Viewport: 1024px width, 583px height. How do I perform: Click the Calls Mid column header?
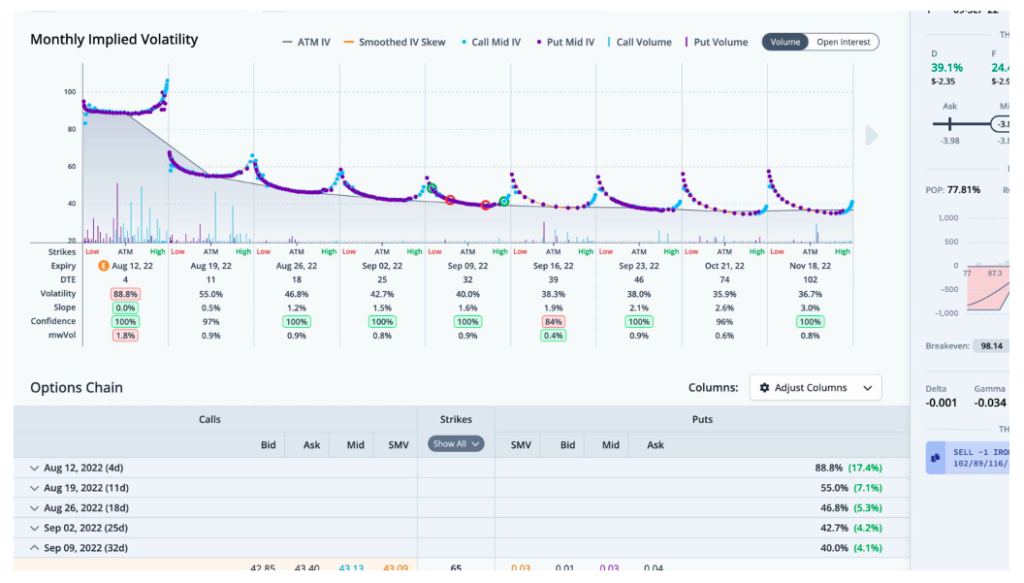click(x=355, y=445)
